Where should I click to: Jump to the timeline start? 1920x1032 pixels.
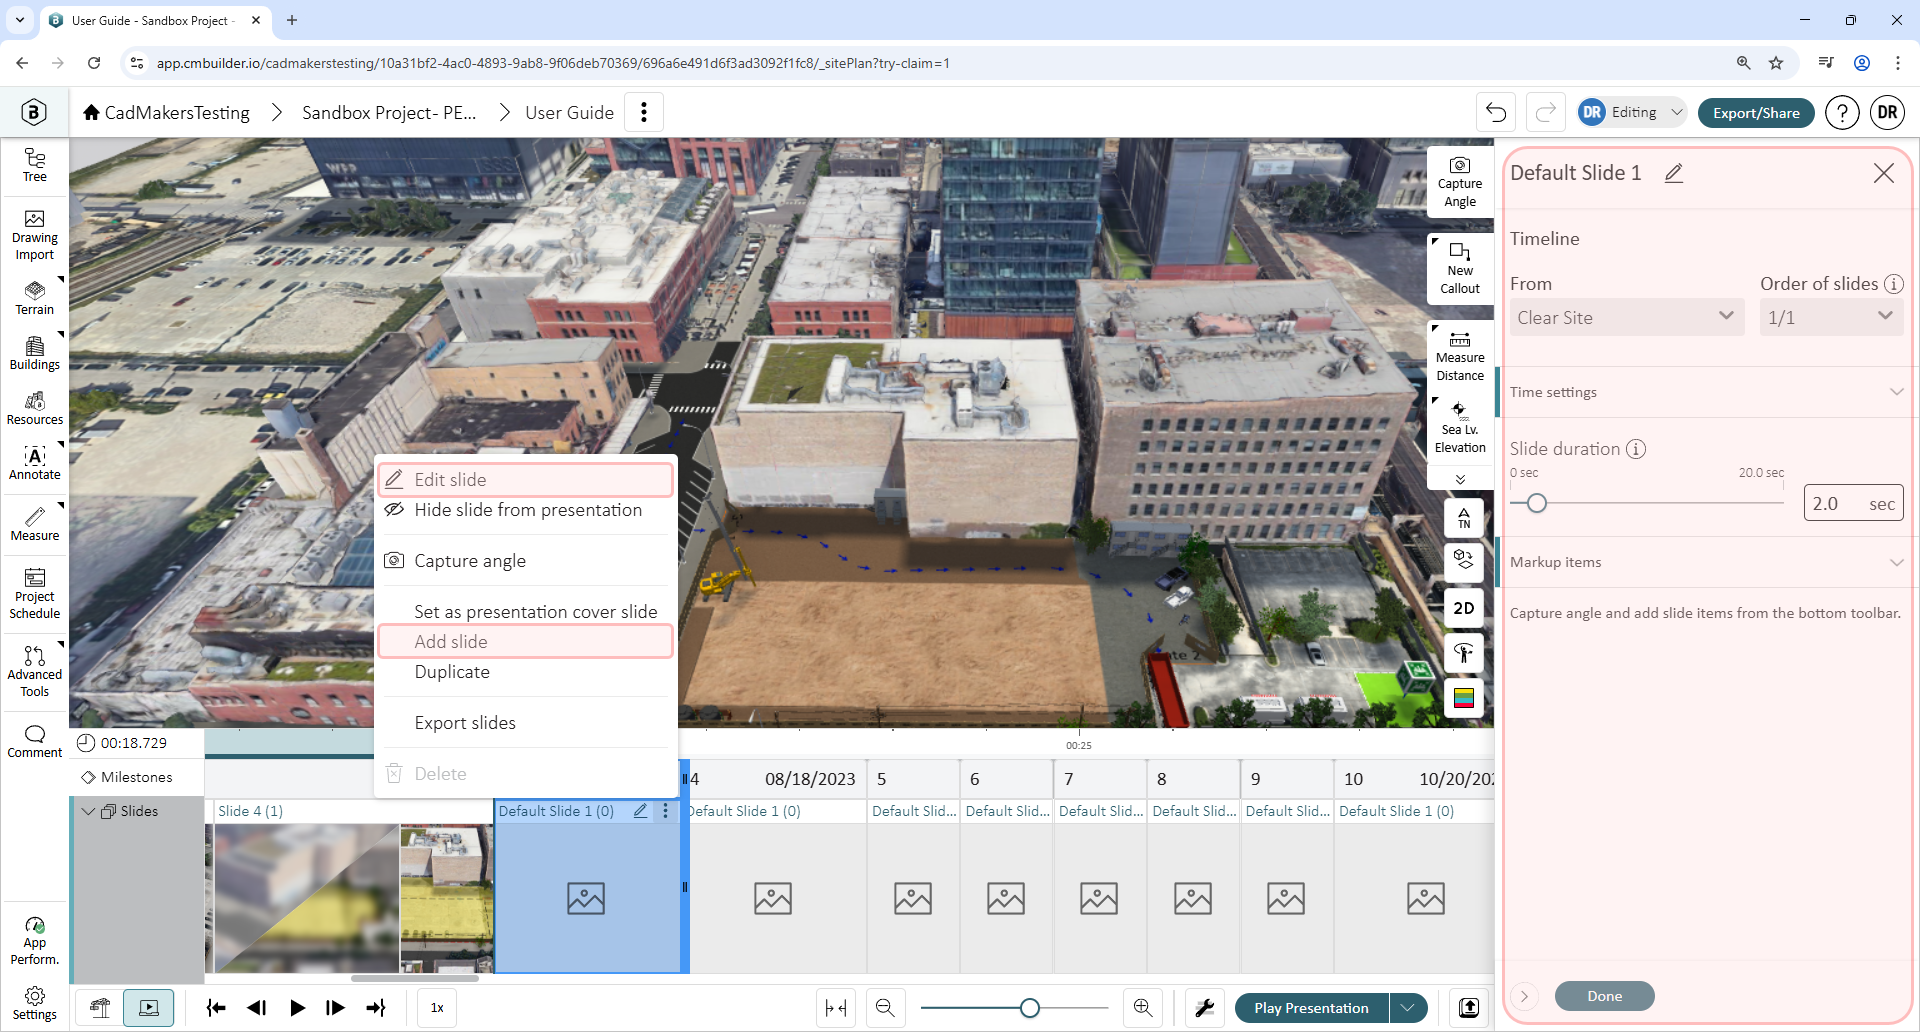(216, 1008)
